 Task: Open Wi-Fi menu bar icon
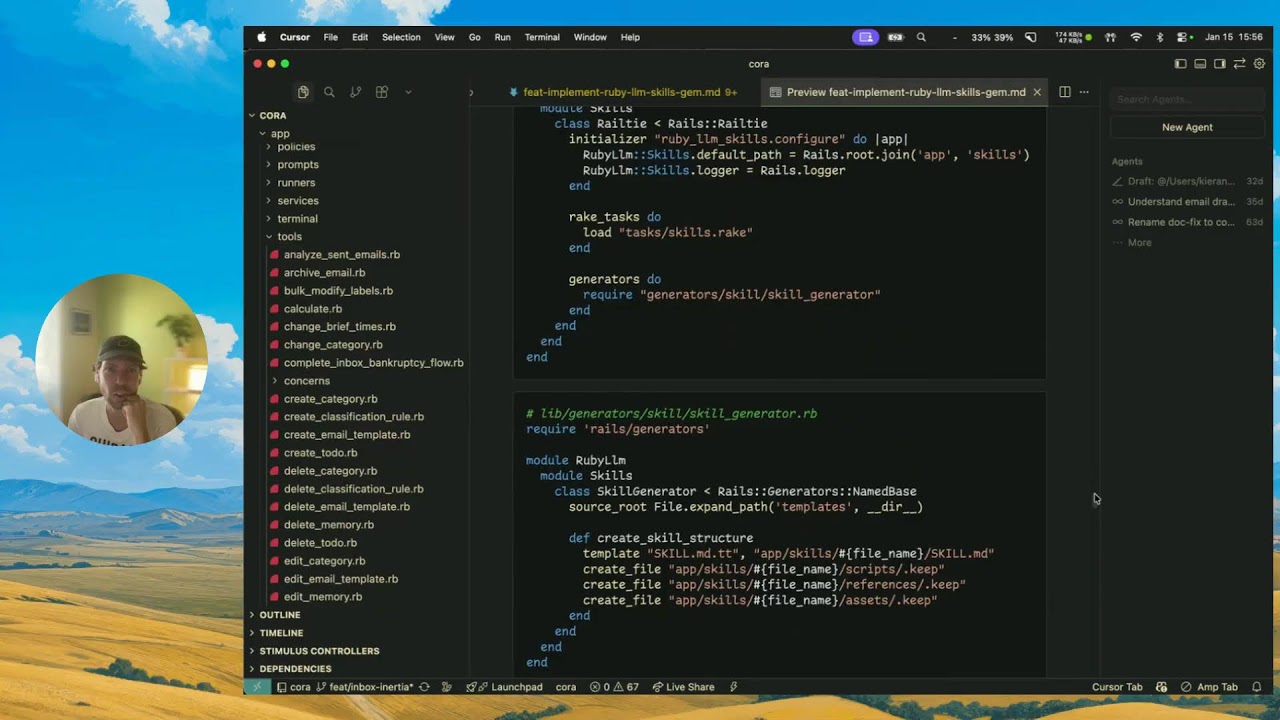point(1136,37)
